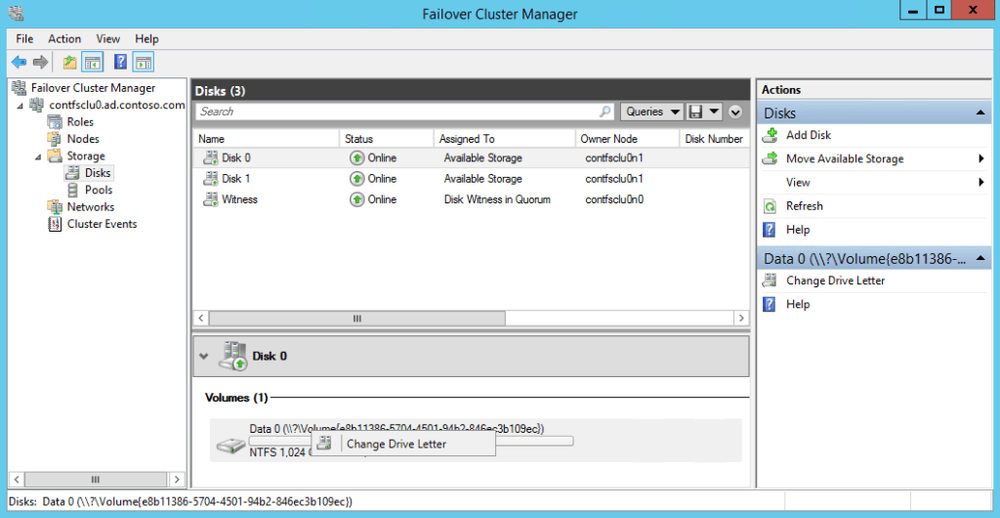1000x518 pixels.
Task: Select Roles in the tree
Action: 80,122
